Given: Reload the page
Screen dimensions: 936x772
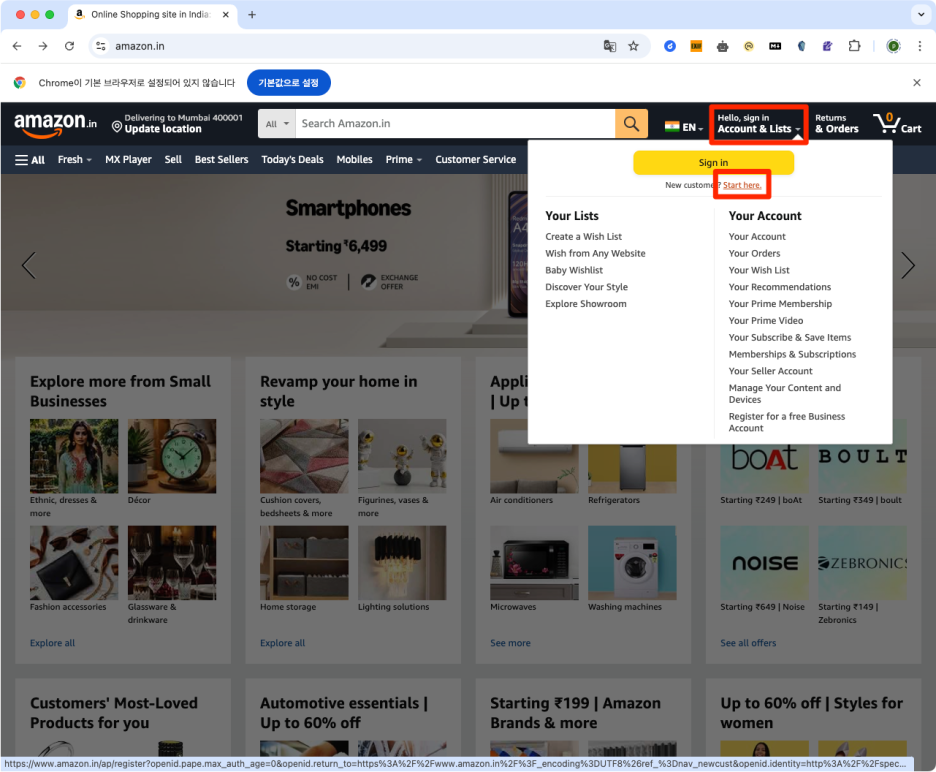Looking at the screenshot, I should [69, 46].
